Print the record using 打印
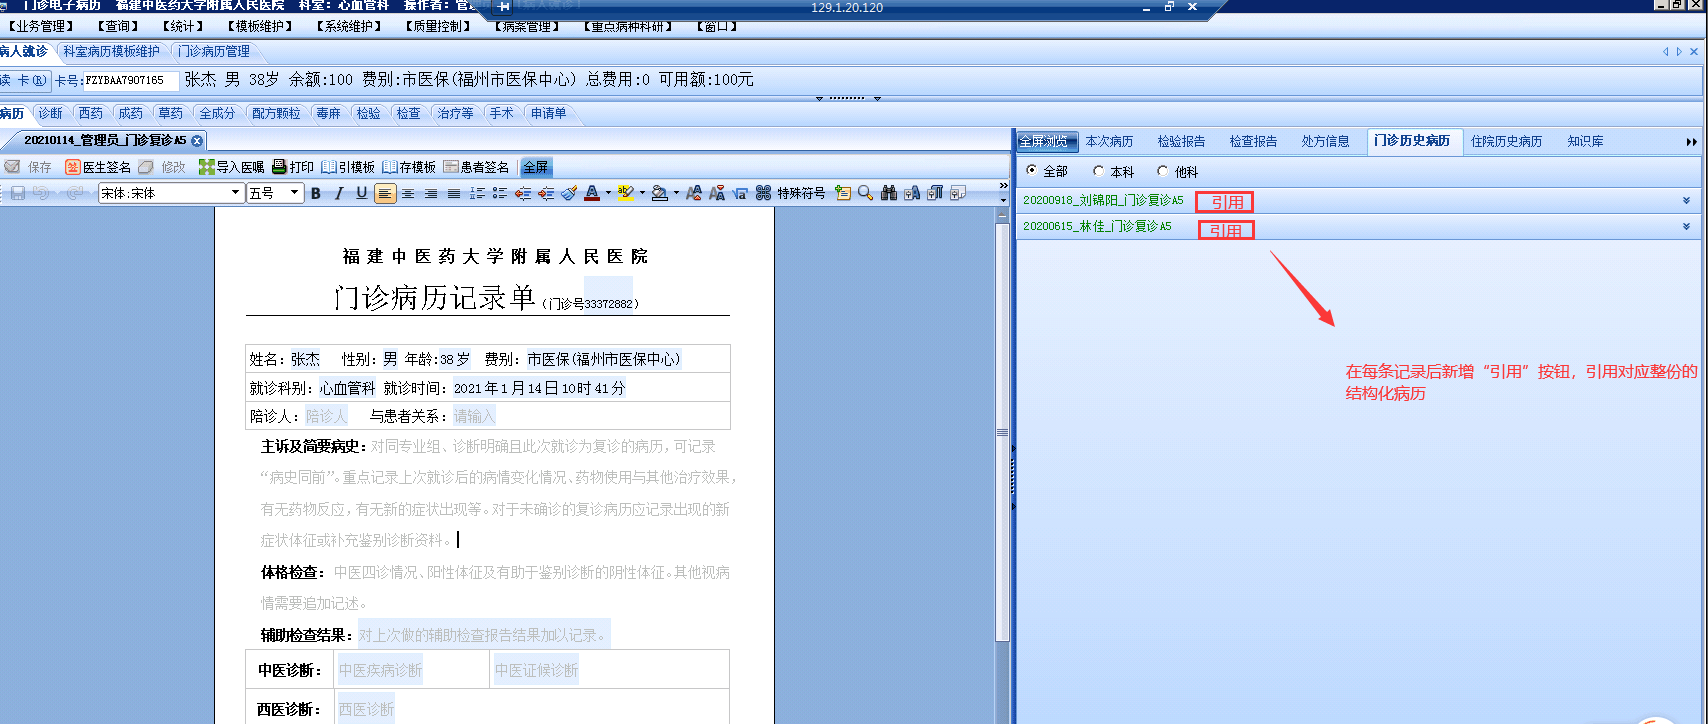 [x=293, y=167]
